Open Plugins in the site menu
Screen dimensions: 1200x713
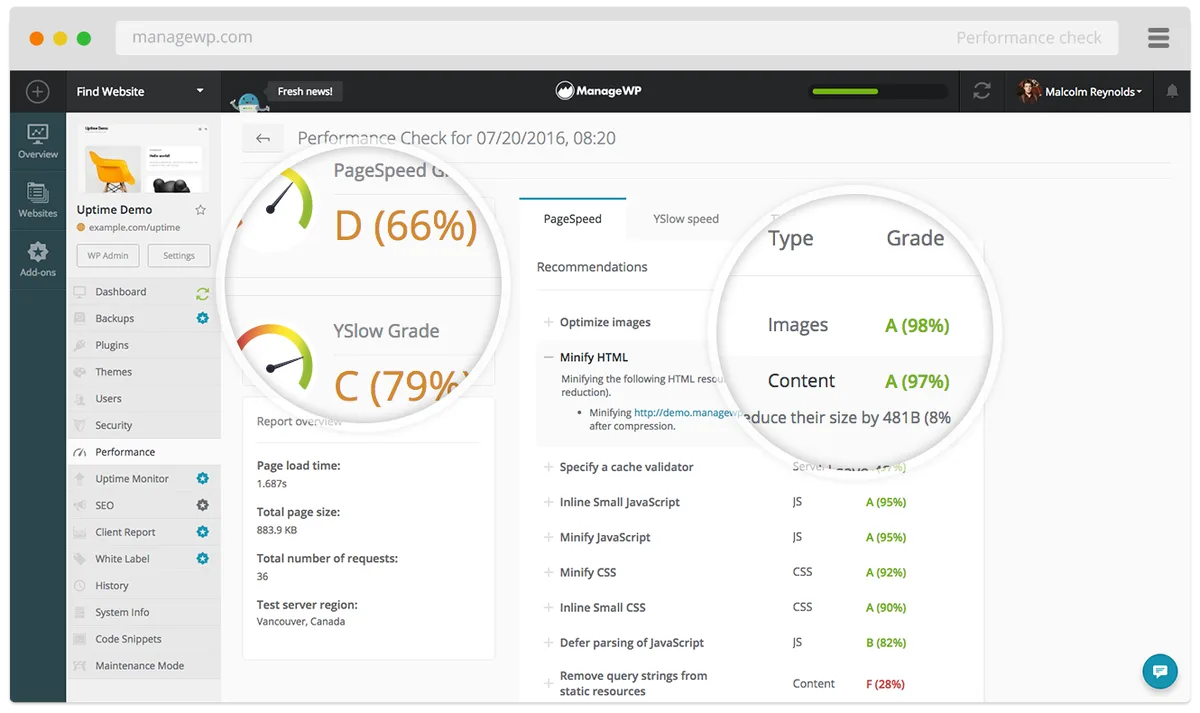click(112, 345)
